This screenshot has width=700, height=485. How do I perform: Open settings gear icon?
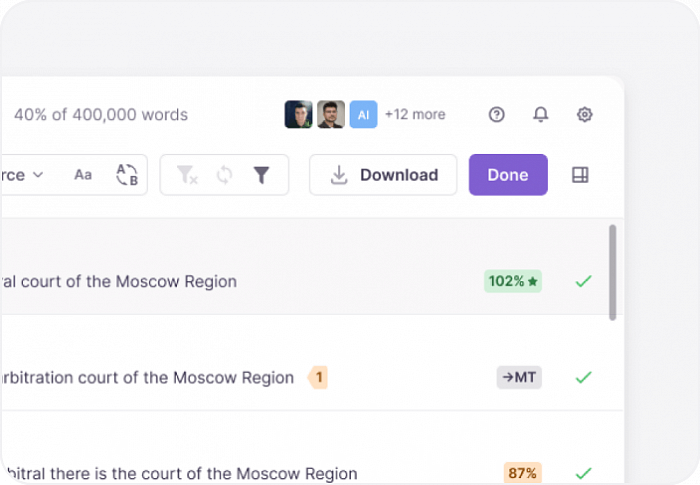click(x=585, y=115)
